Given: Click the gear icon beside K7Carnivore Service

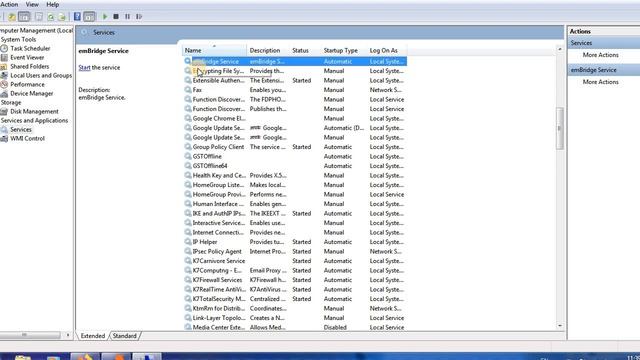Looking at the screenshot, I should click(188, 261).
